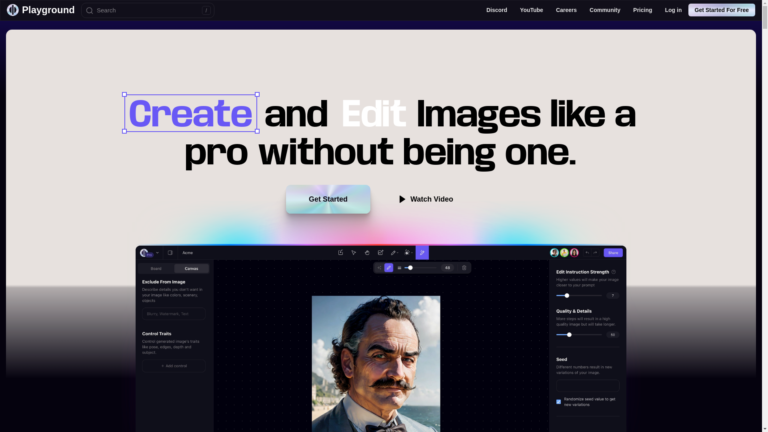Click the Exclude From Image text field
This screenshot has height=432, width=768.
(173, 314)
